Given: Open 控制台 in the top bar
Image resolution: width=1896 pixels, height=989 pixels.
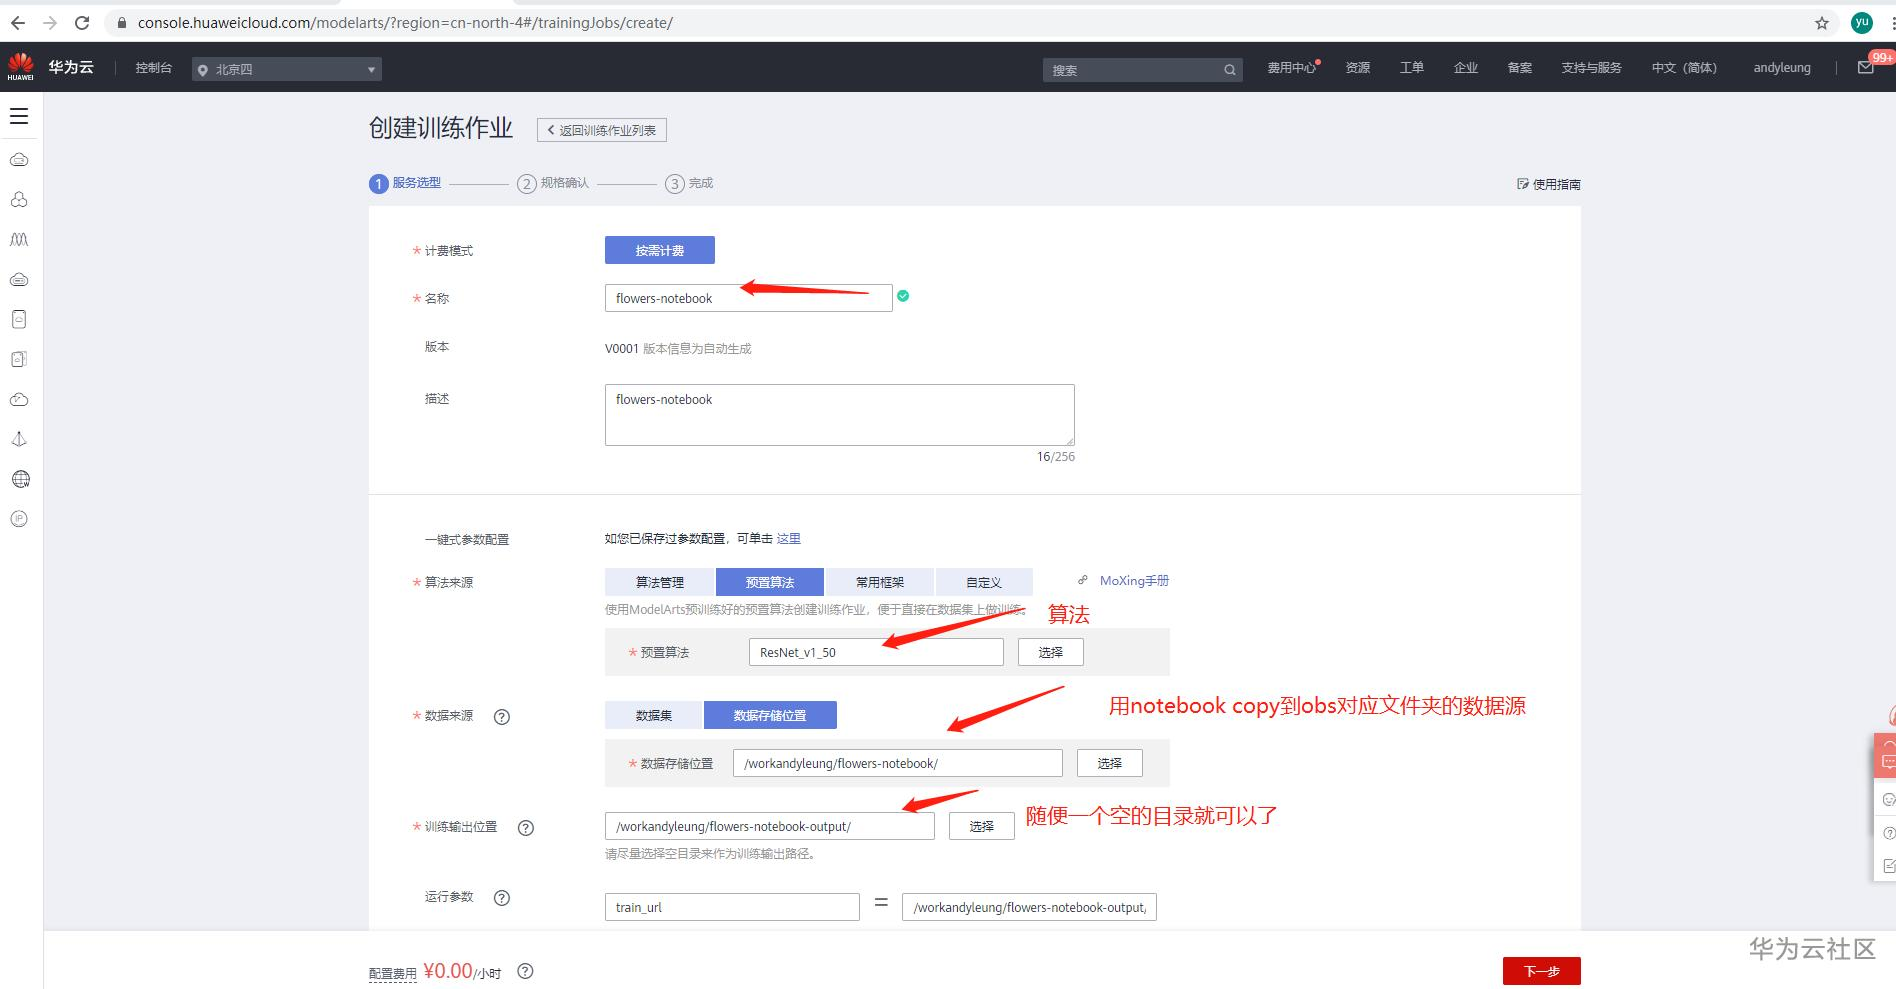Looking at the screenshot, I should pyautogui.click(x=154, y=68).
